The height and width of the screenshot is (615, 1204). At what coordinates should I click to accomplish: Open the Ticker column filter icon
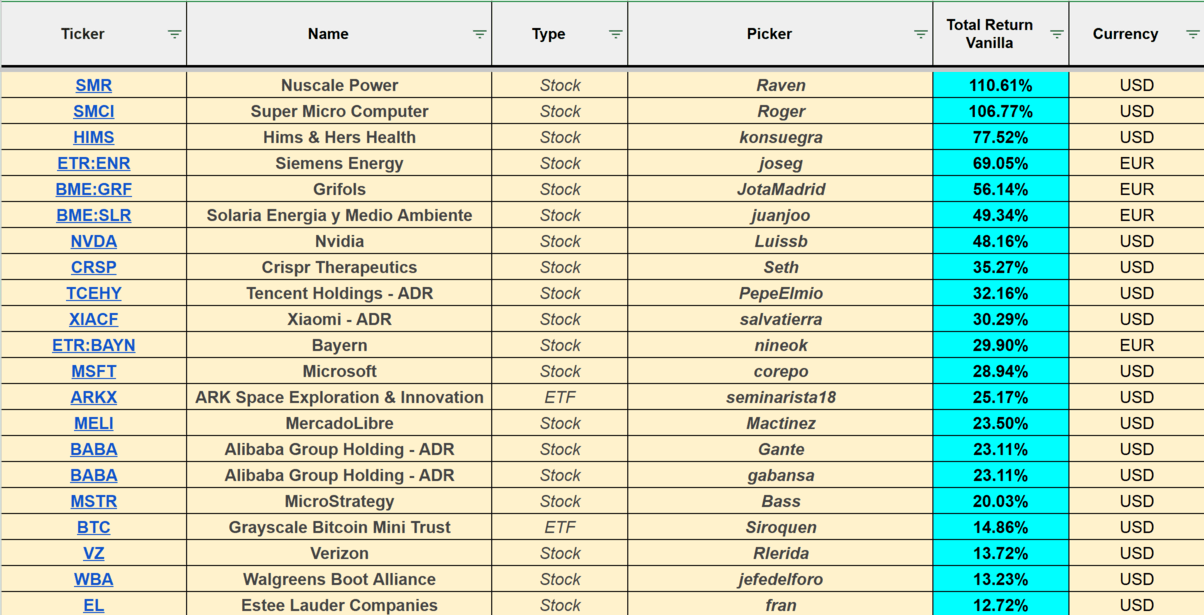pos(174,34)
